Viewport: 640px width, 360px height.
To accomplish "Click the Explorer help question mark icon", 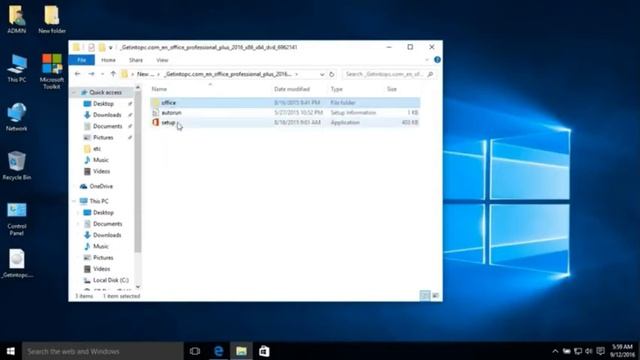I will click(437, 60).
